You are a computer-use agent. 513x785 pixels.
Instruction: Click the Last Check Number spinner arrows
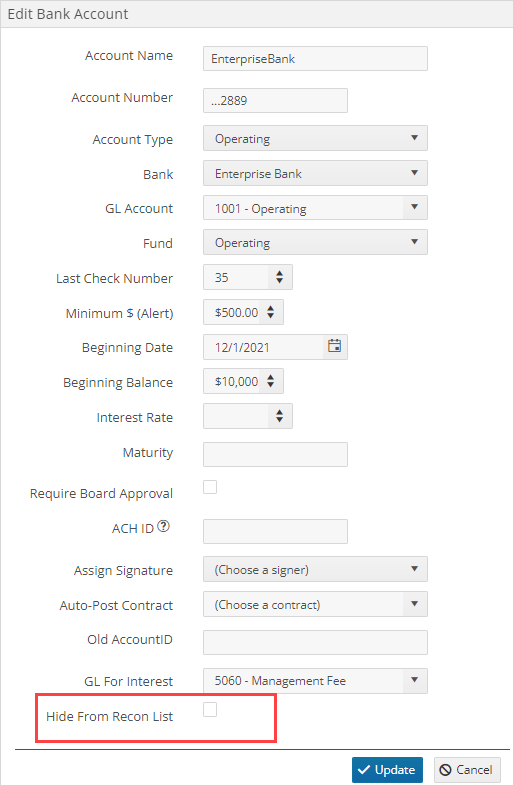(x=279, y=277)
